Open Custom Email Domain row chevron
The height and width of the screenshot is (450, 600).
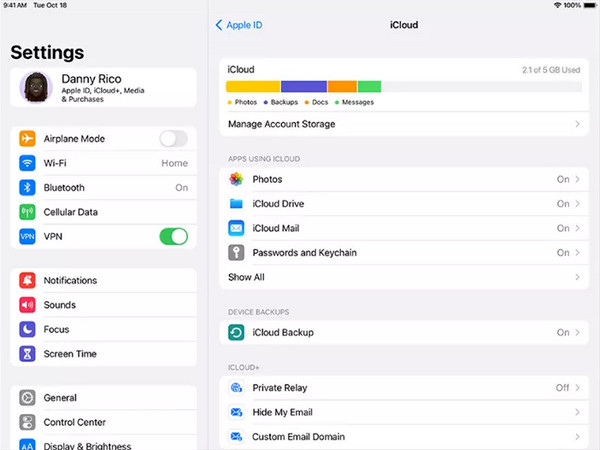(x=577, y=437)
